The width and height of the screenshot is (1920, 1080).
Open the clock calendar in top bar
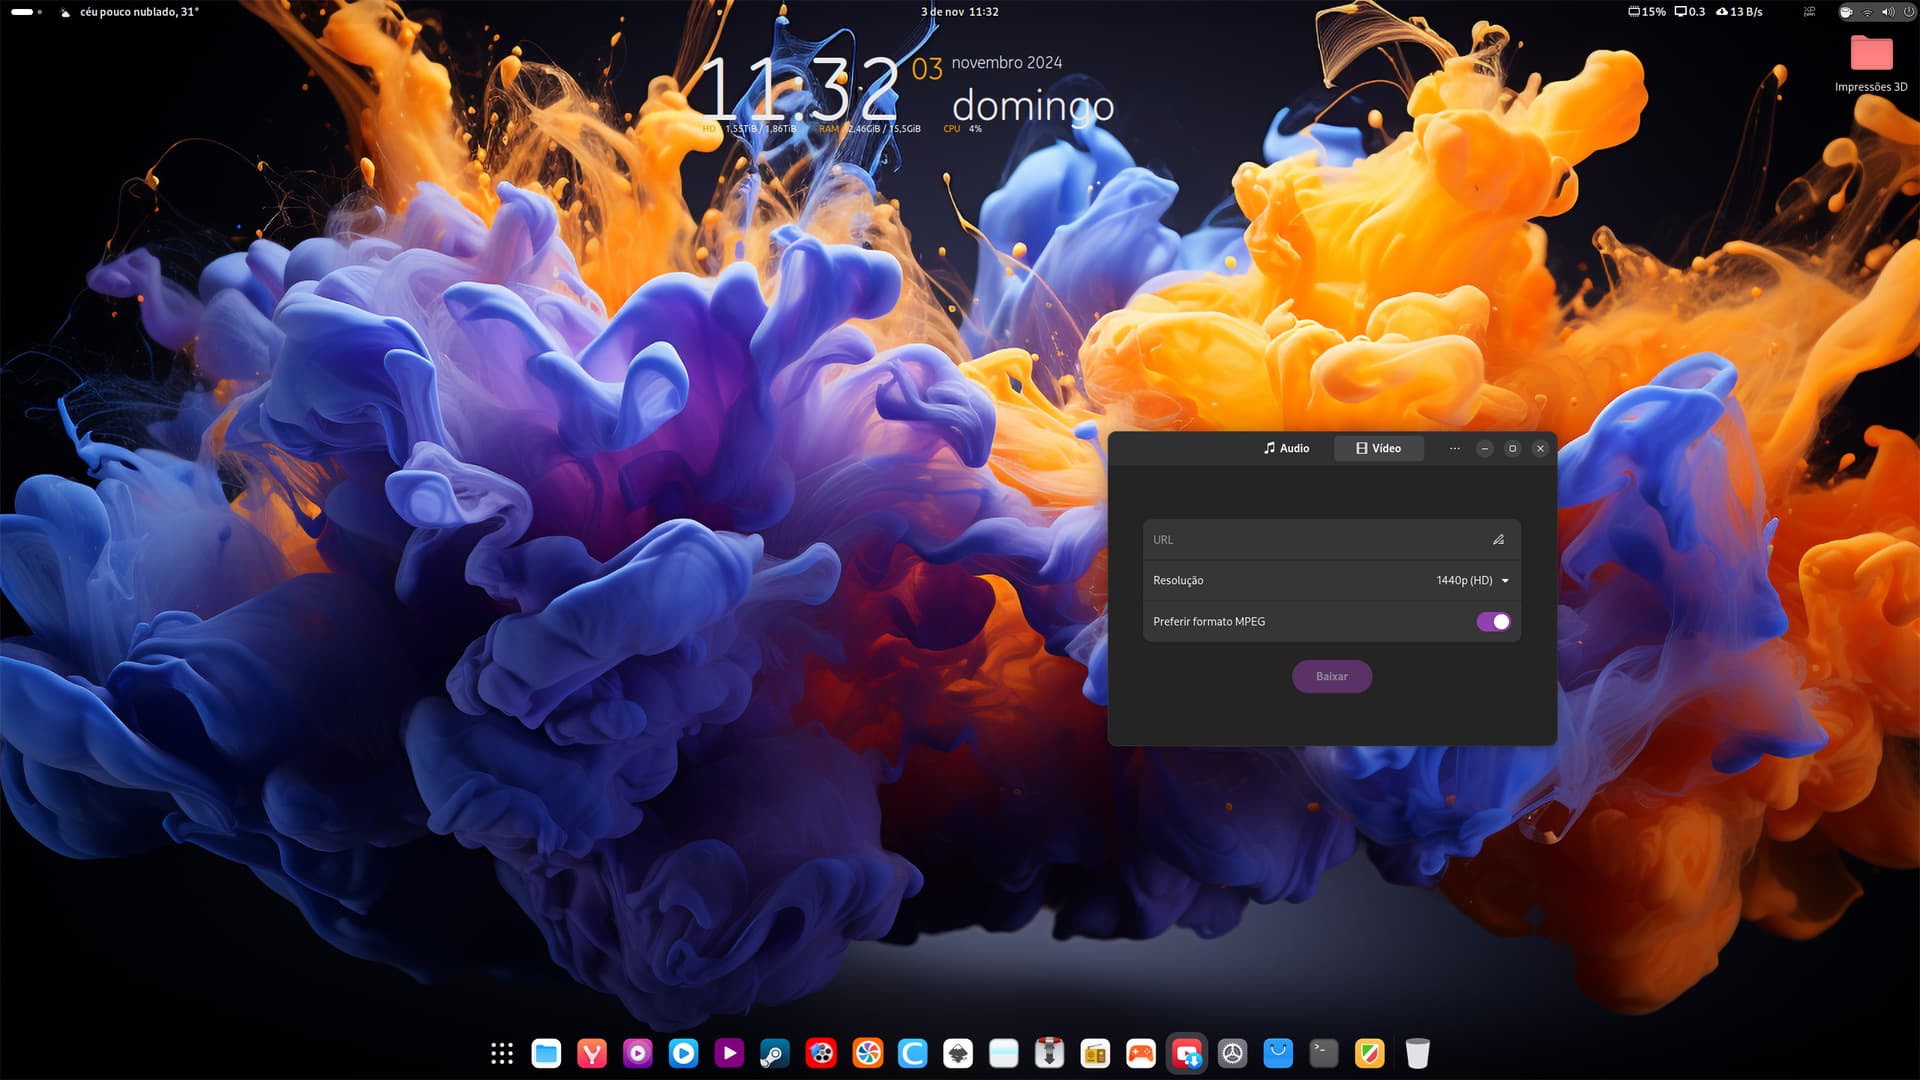click(x=959, y=12)
